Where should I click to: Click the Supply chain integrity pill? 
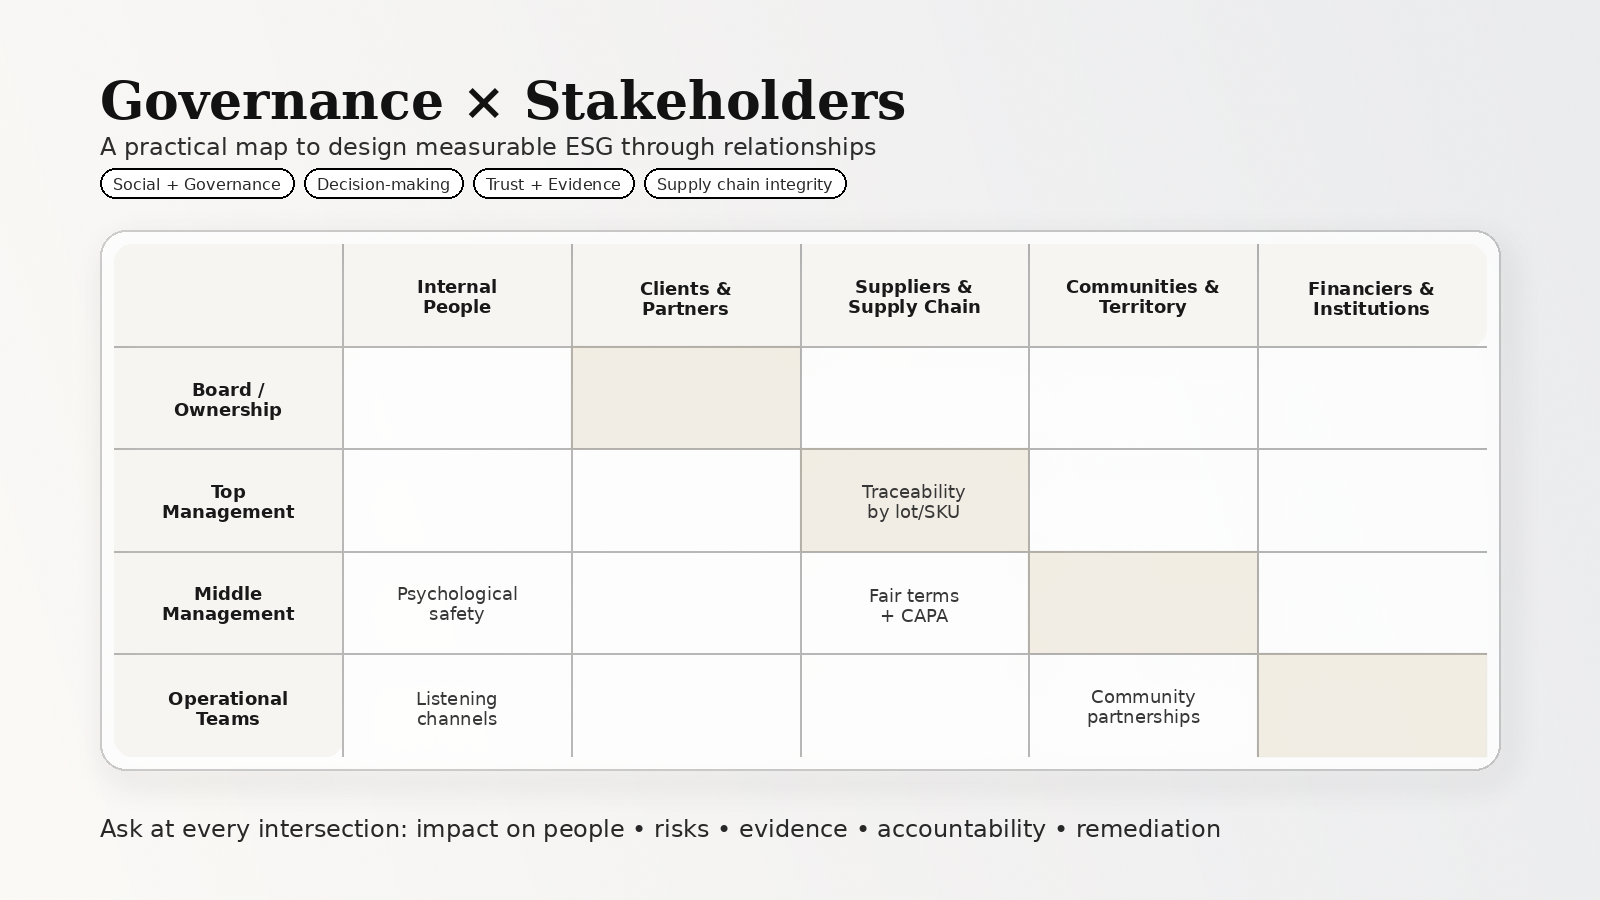pyautogui.click(x=745, y=184)
